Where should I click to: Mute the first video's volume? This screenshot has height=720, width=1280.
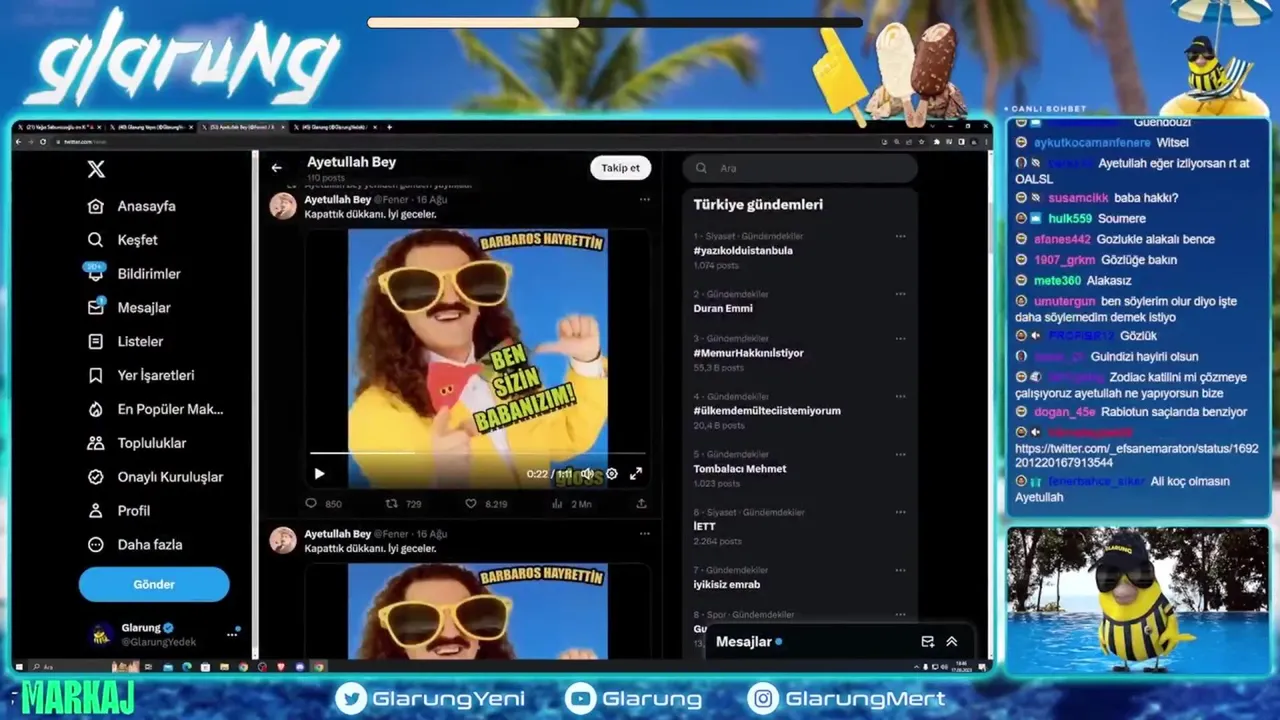click(588, 474)
